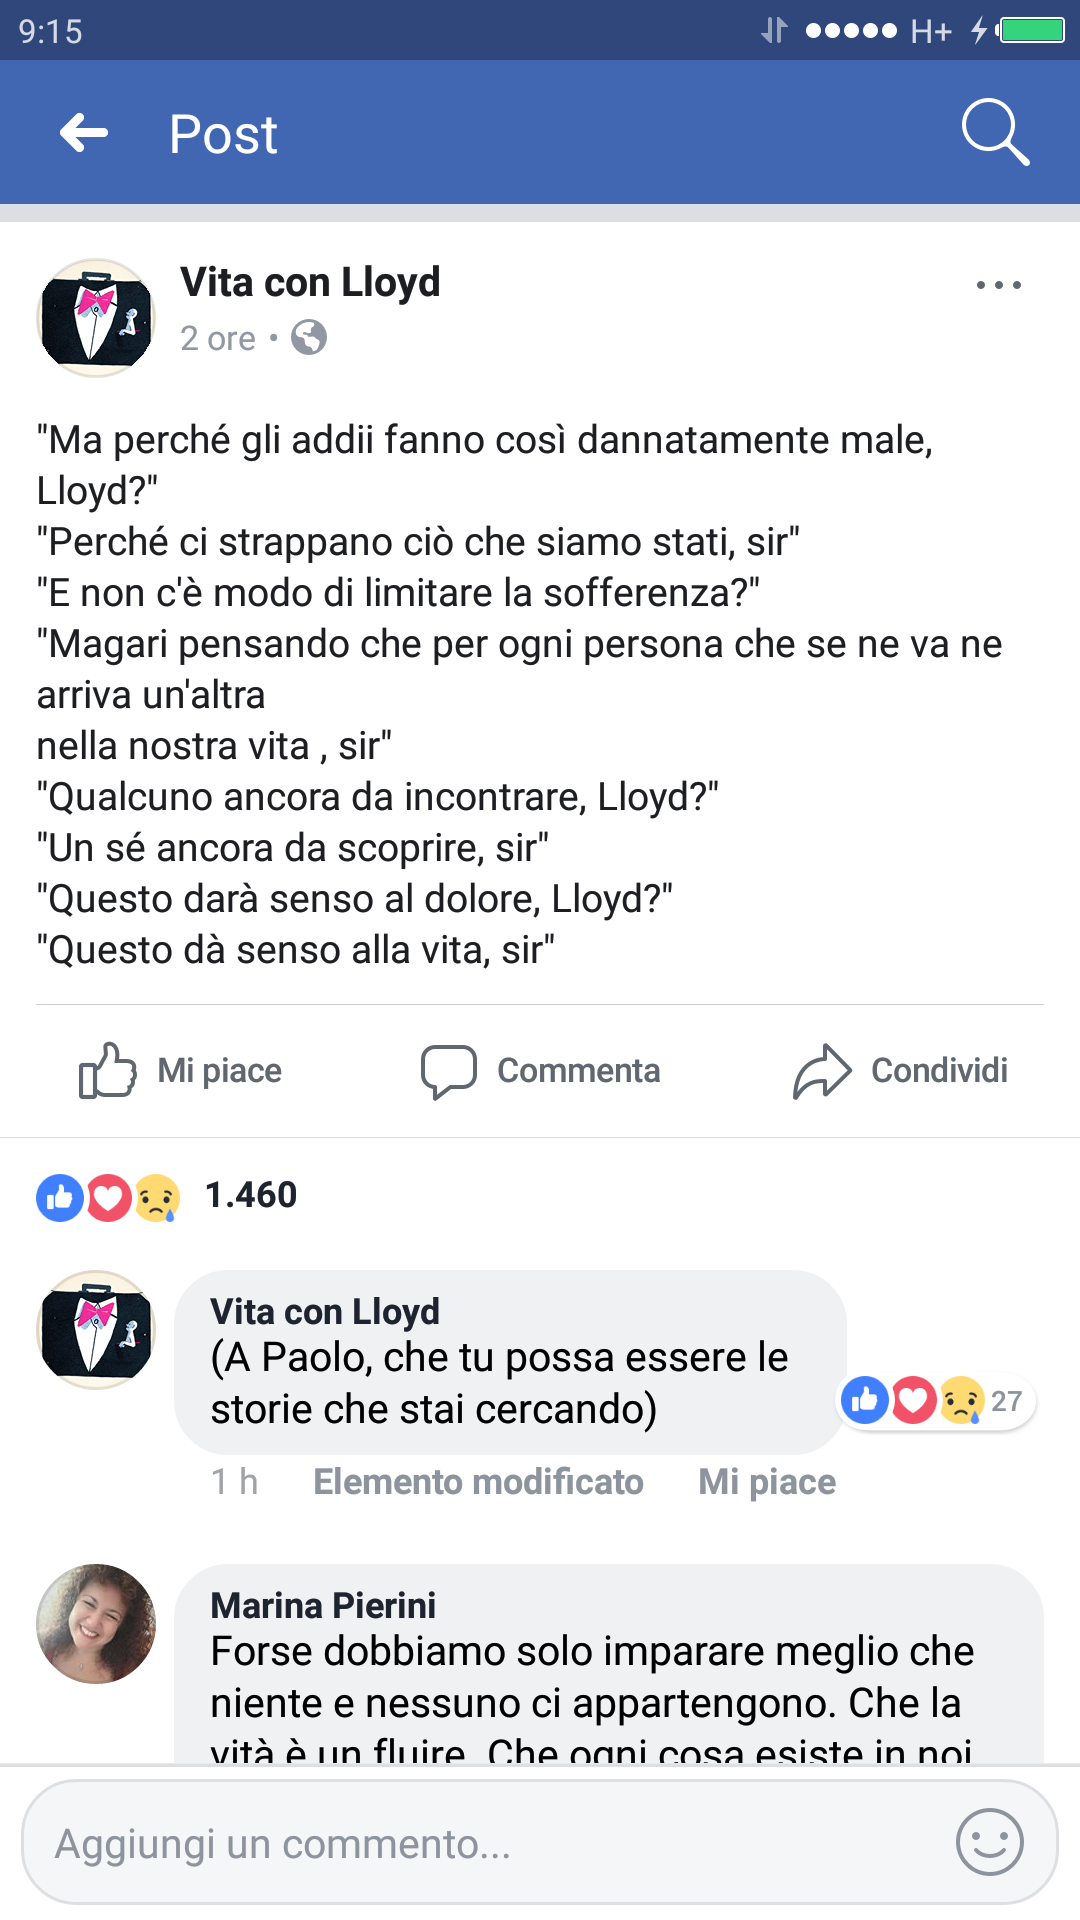Viewport: 1080px width, 1920px height.
Task: Open search with magnifier icon
Action: 994,132
